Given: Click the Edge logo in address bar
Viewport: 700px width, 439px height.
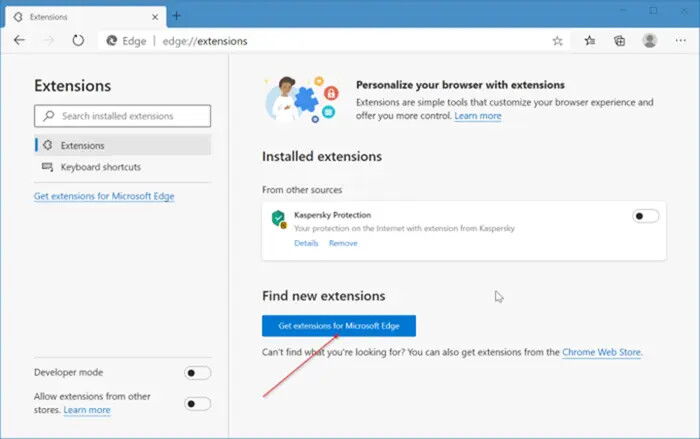Looking at the screenshot, I should 112,41.
